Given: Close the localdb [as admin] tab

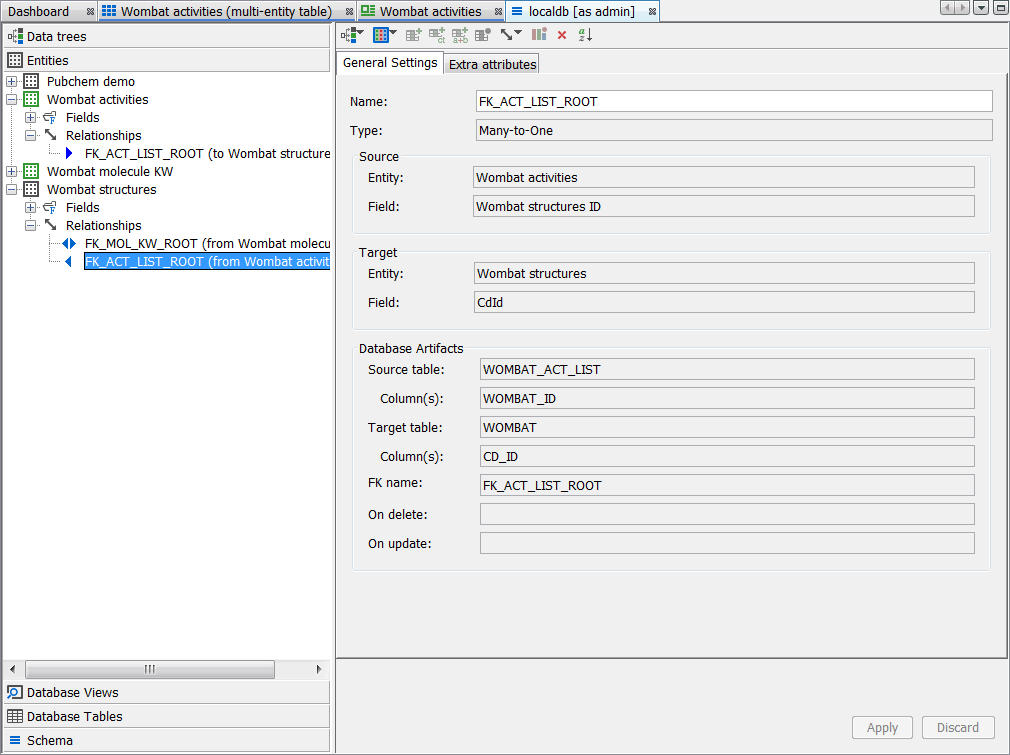Looking at the screenshot, I should pyautogui.click(x=652, y=12).
